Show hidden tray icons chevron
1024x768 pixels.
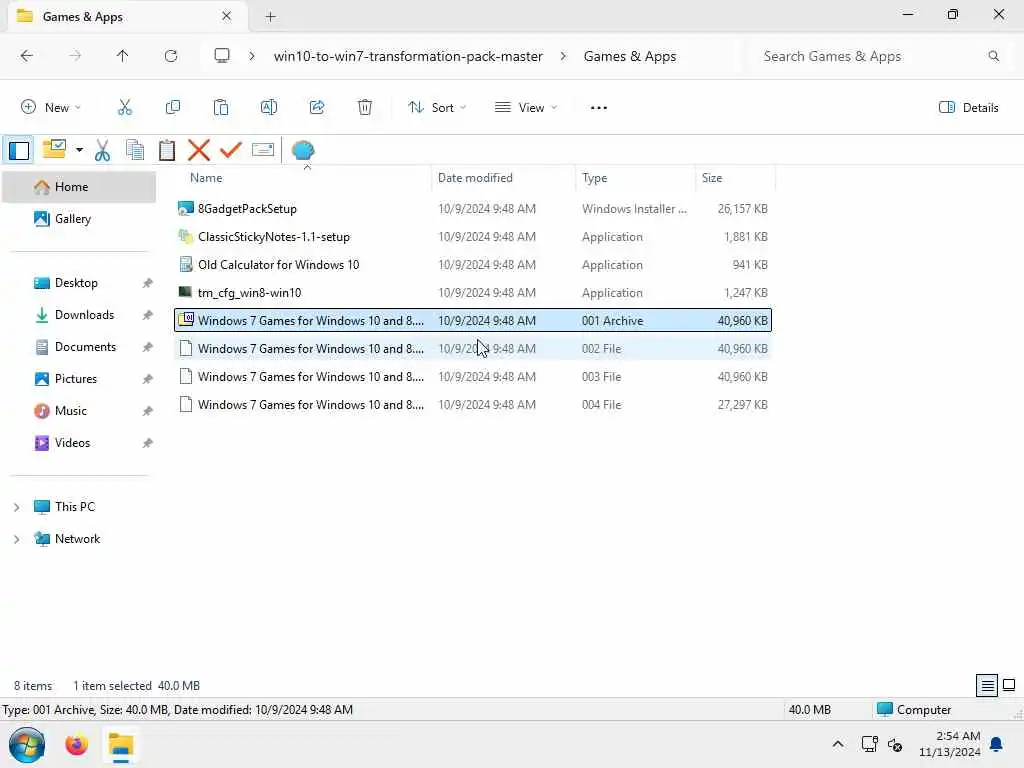tap(838, 744)
